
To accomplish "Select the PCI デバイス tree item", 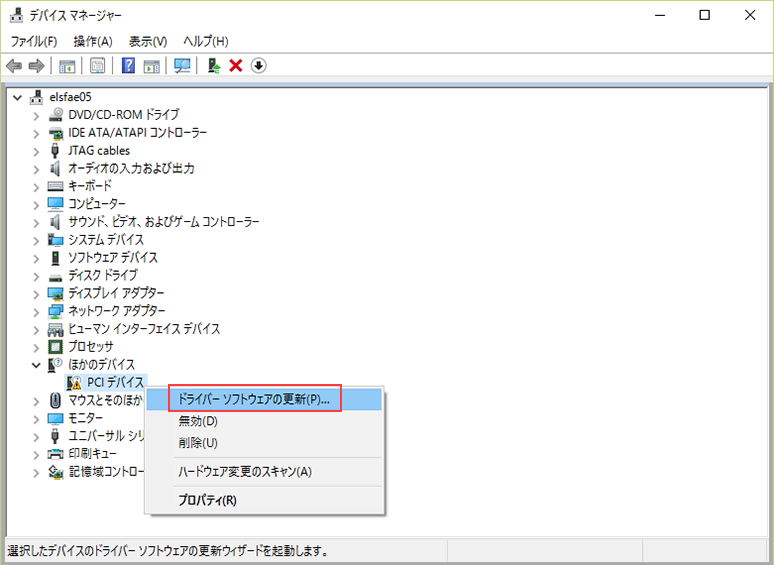I will (x=116, y=382).
